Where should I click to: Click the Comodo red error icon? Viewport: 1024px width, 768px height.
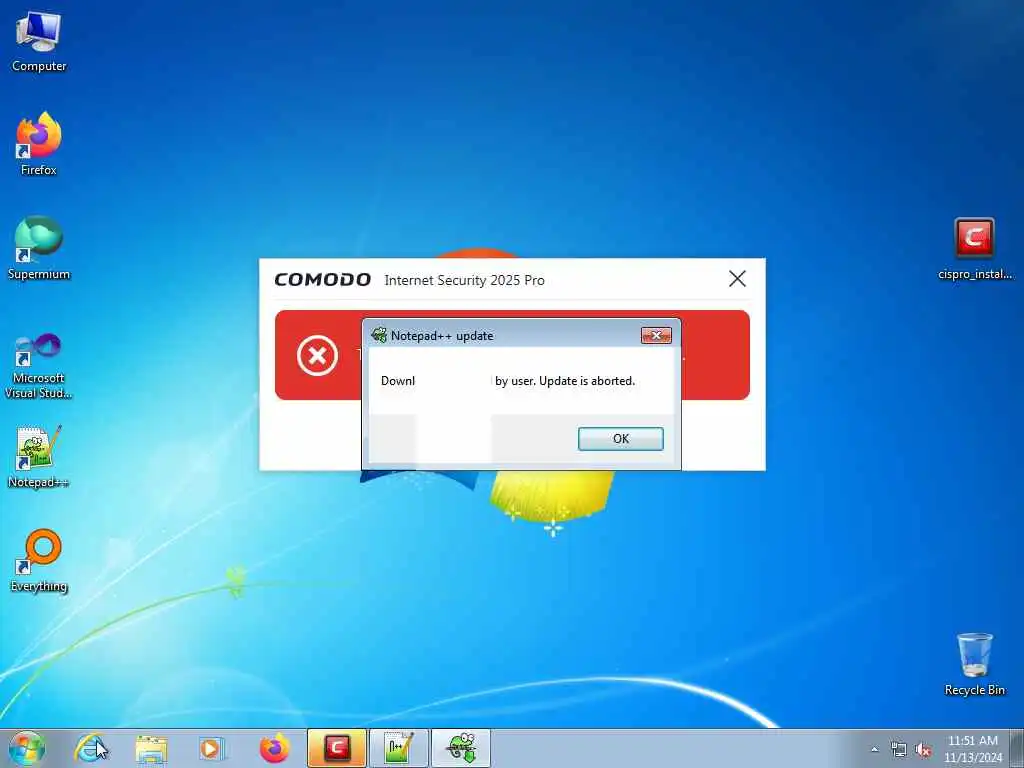coord(317,356)
